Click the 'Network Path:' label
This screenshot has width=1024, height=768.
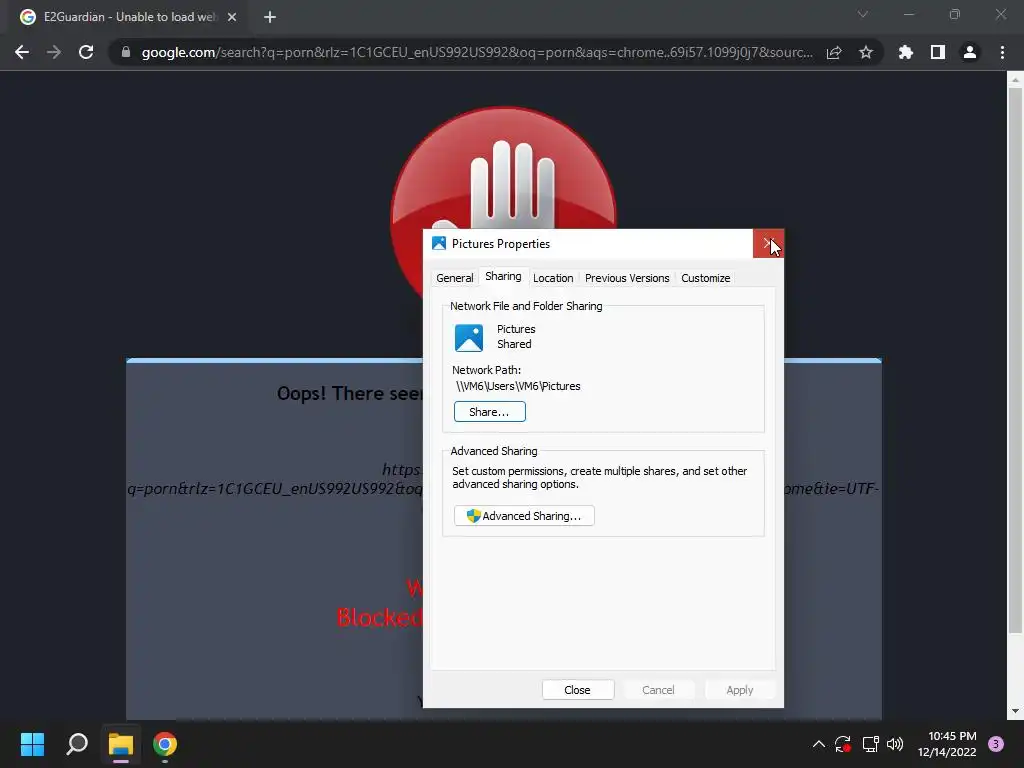pos(487,370)
